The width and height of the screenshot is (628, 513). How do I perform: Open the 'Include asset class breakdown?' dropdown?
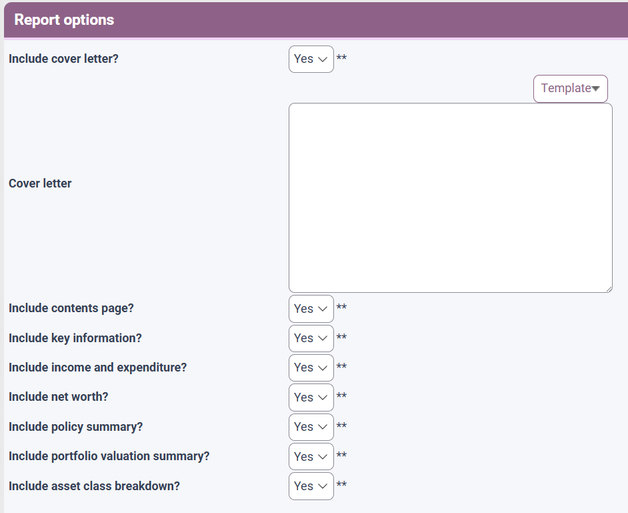click(x=310, y=486)
